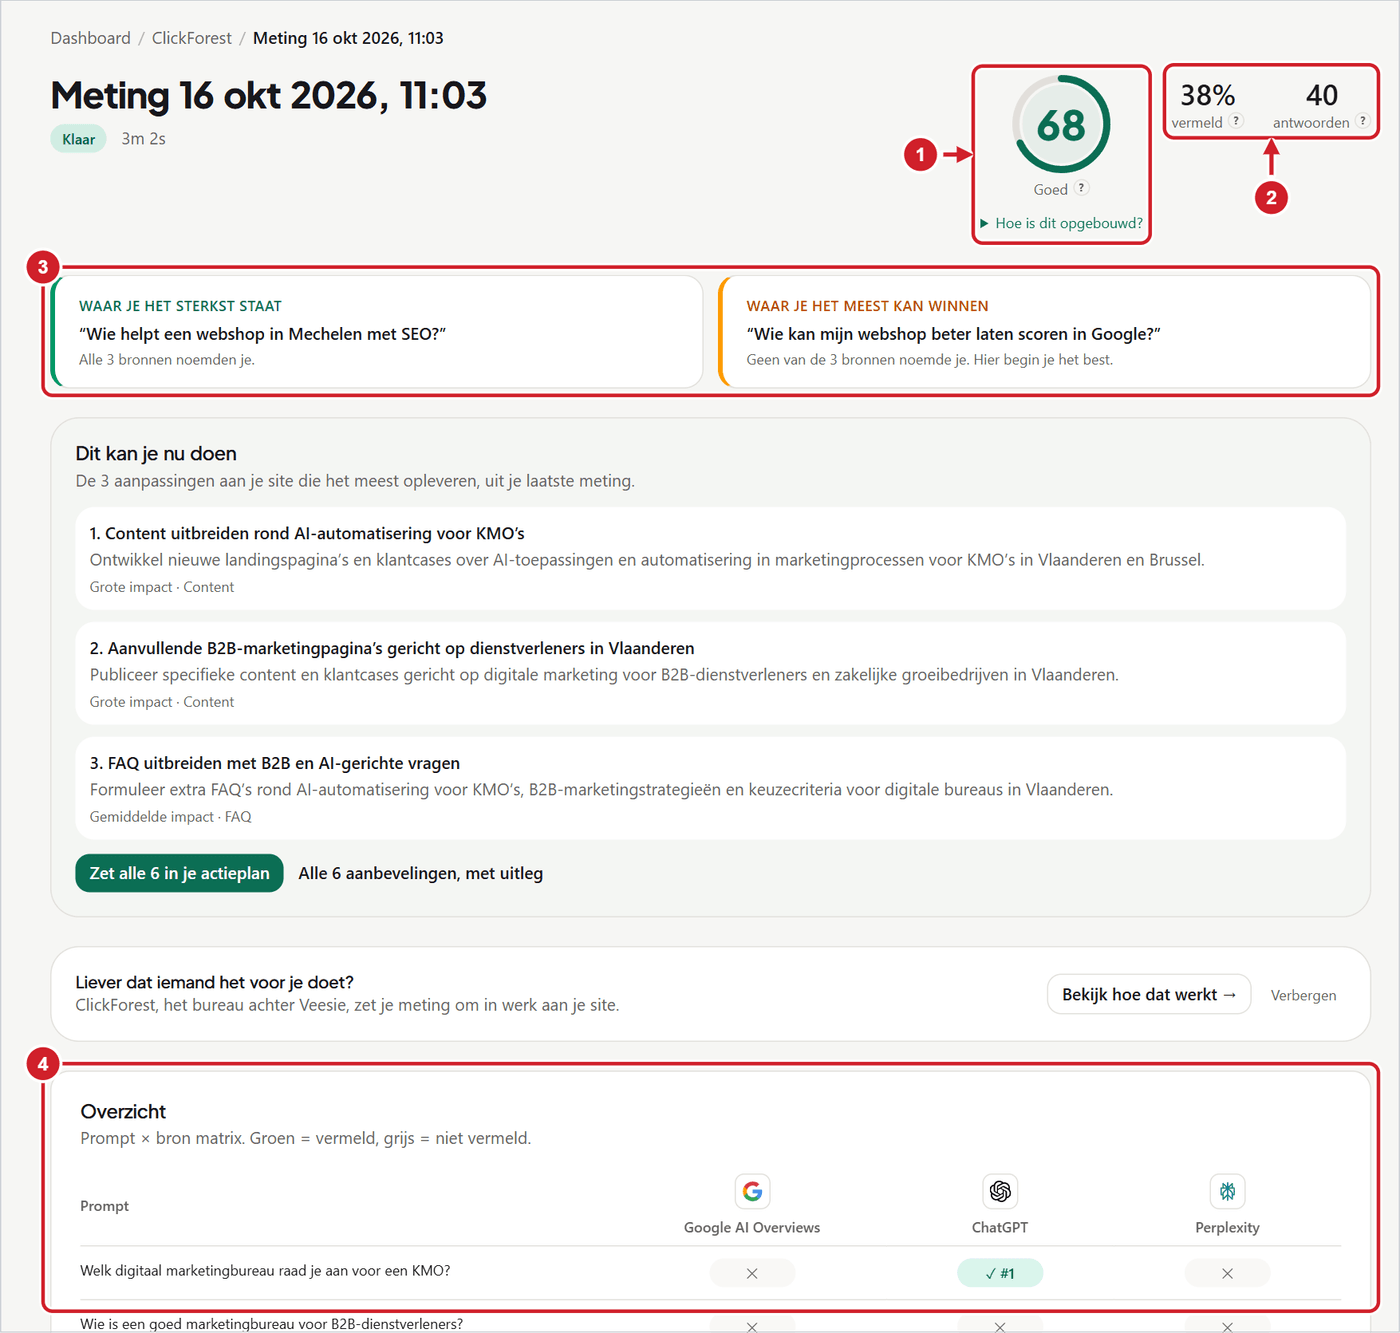This screenshot has height=1333, width=1400.
Task: Click the Klaar status badge
Action: (78, 139)
